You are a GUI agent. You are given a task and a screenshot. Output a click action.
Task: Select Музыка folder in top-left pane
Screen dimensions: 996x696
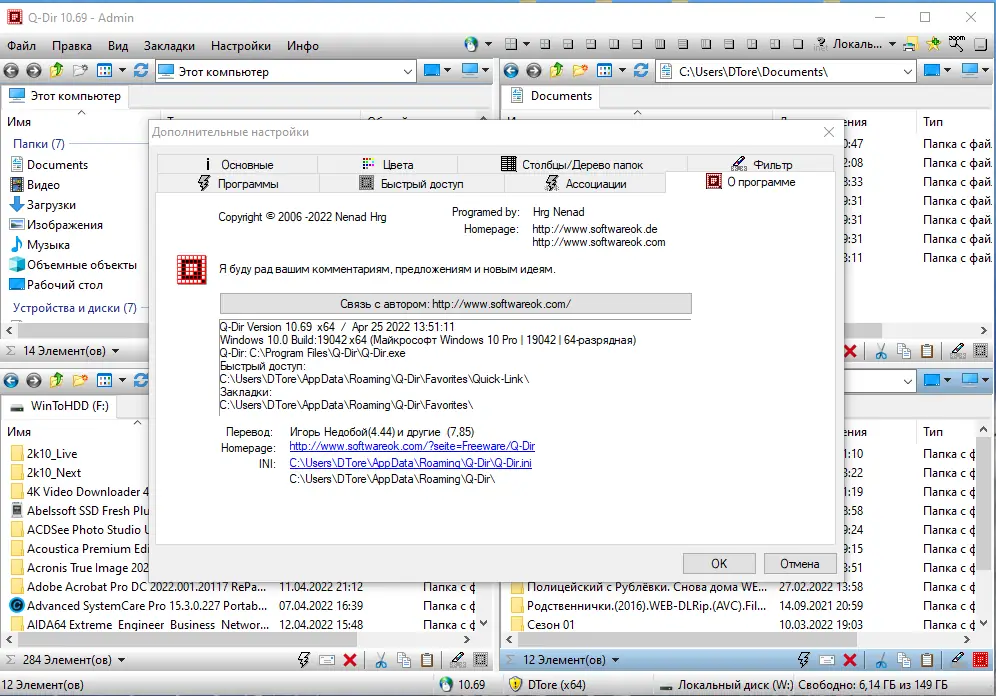pyautogui.click(x=40, y=245)
